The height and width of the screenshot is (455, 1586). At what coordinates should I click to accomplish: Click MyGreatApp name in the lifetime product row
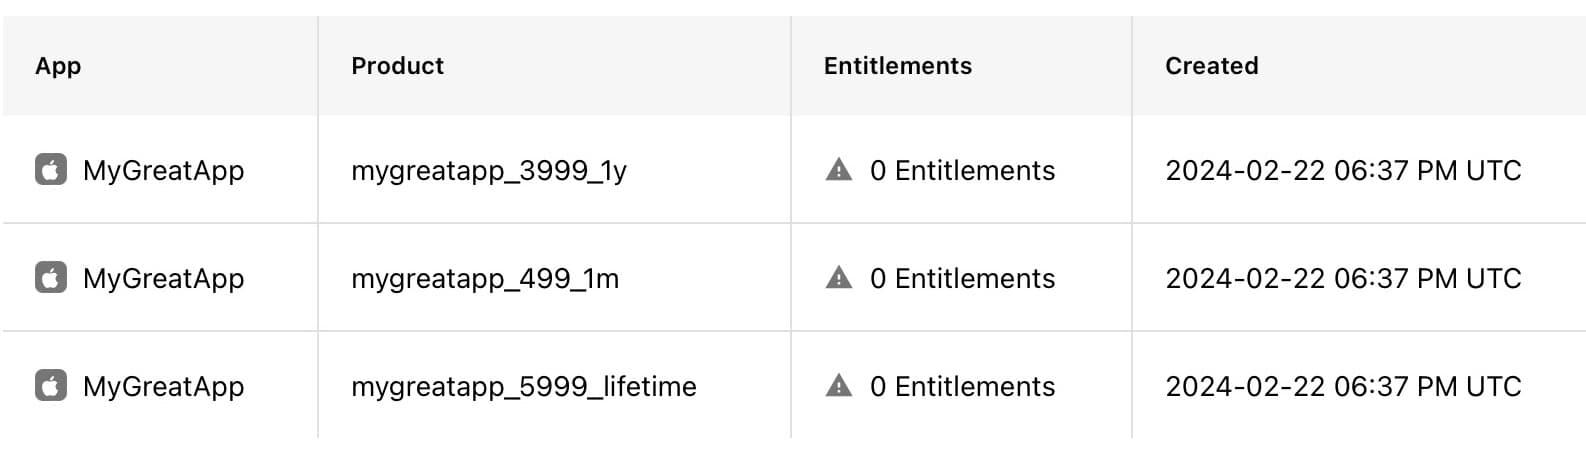click(x=164, y=387)
